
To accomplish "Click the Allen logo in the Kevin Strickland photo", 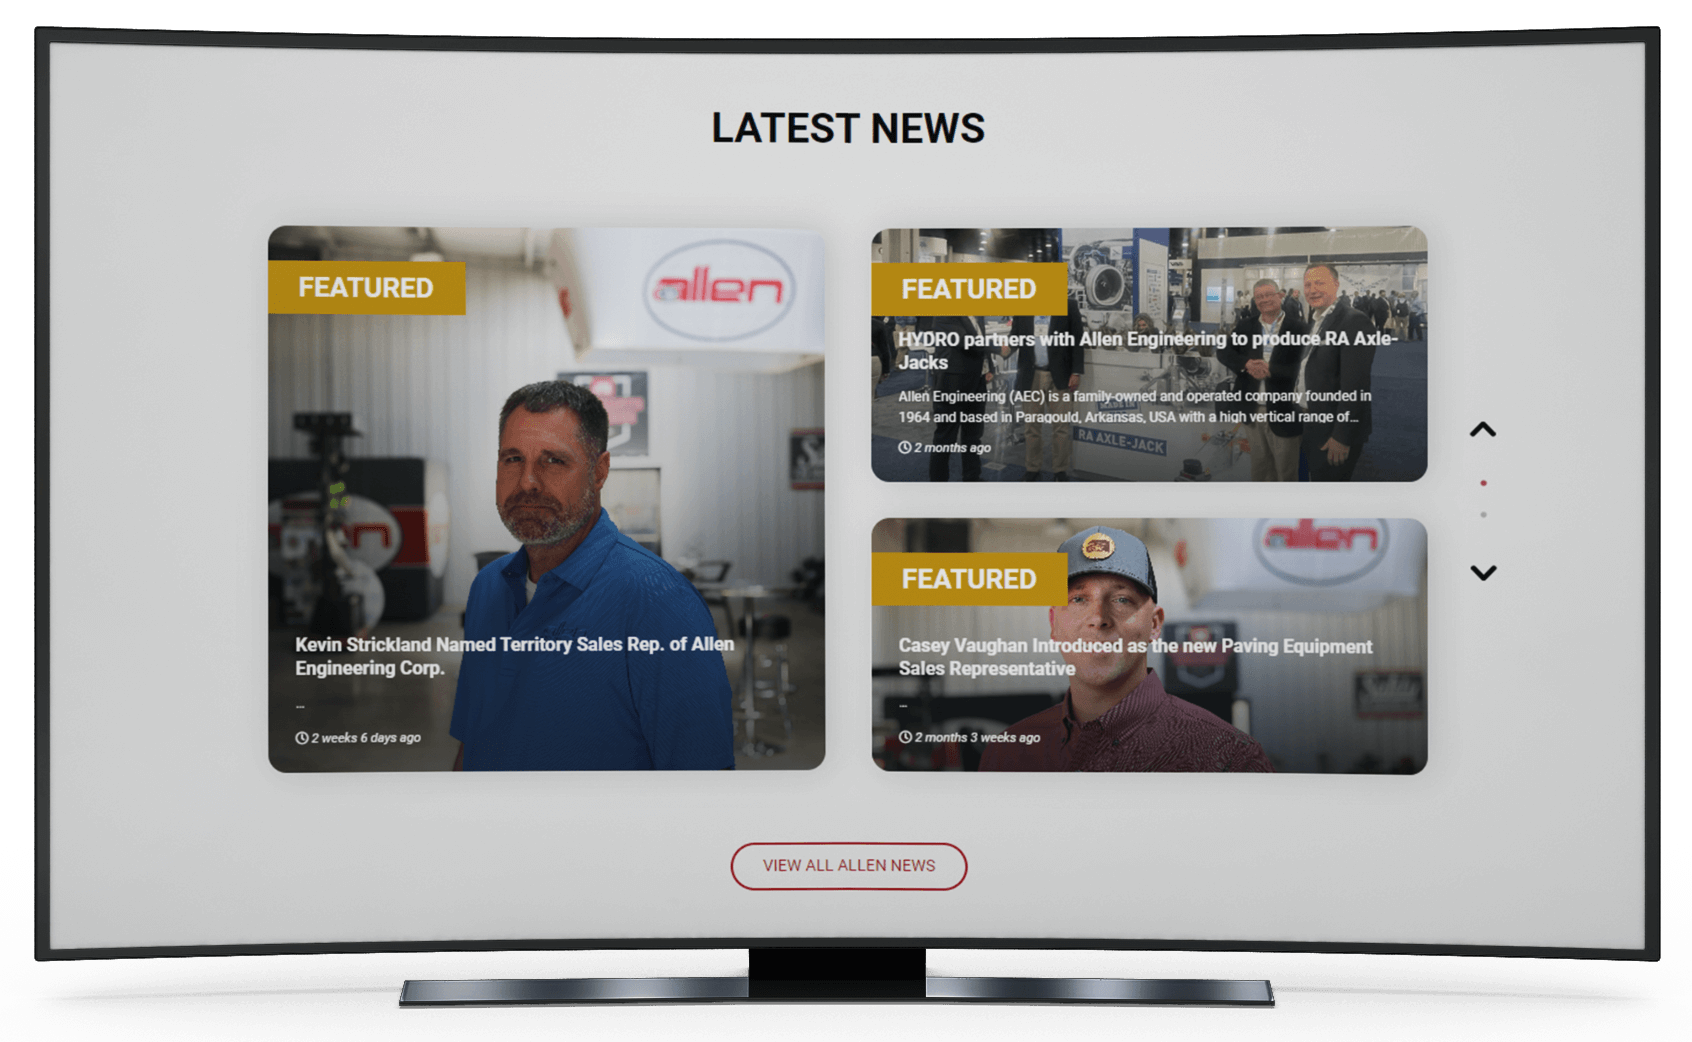I will click(x=718, y=289).
